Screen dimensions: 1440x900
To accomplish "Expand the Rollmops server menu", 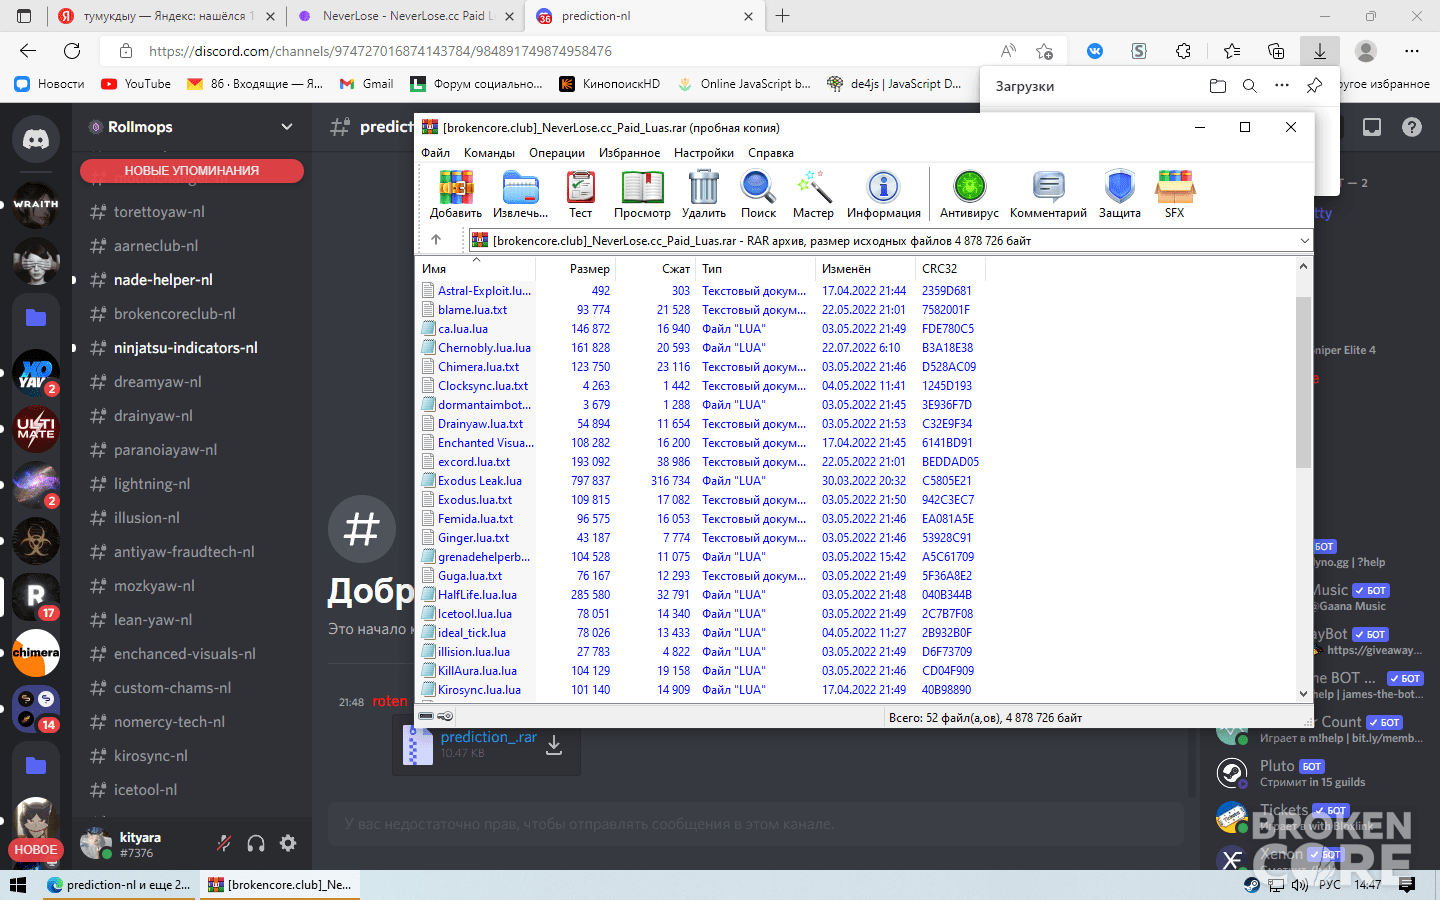I will click(x=287, y=127).
